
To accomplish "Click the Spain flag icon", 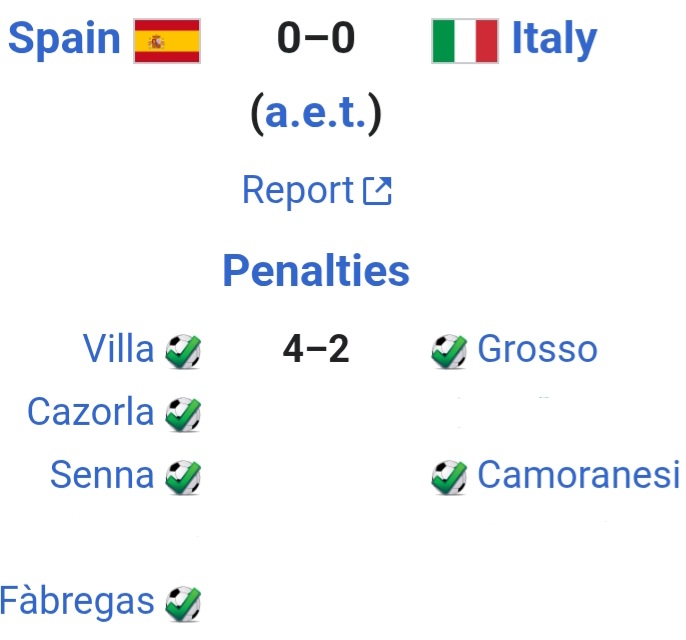I will (167, 41).
